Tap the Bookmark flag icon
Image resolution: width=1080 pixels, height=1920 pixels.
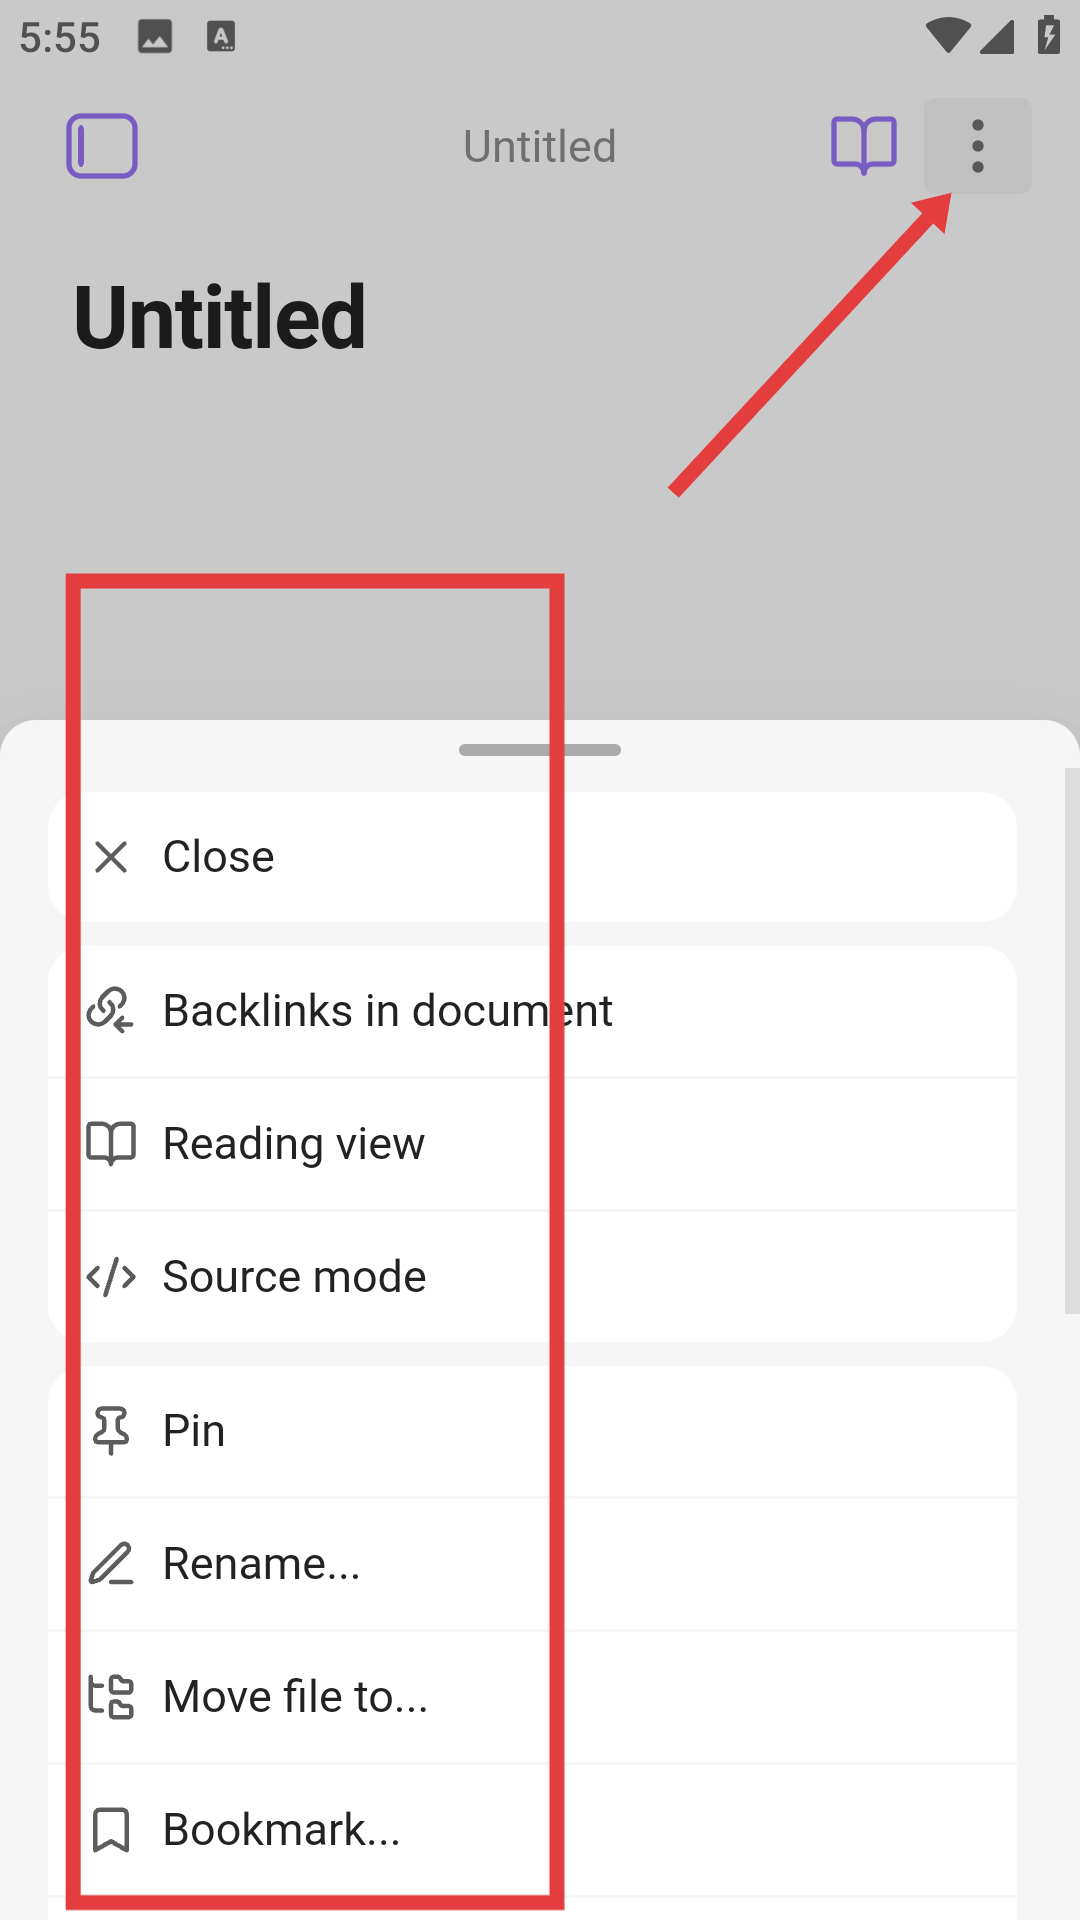[111, 1830]
